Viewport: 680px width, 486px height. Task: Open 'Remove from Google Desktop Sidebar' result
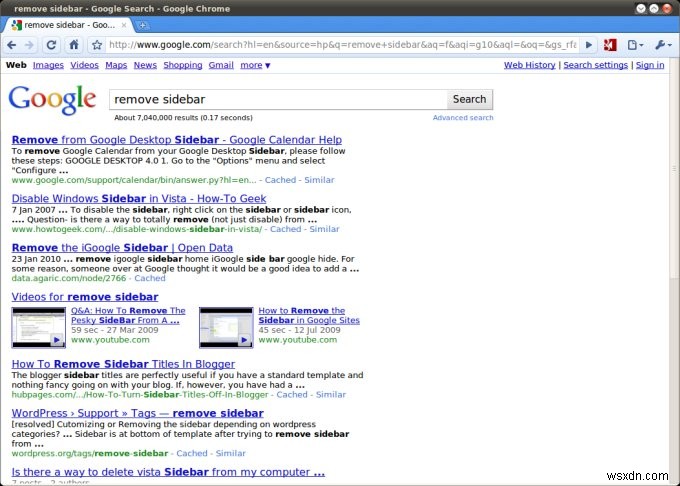click(177, 140)
